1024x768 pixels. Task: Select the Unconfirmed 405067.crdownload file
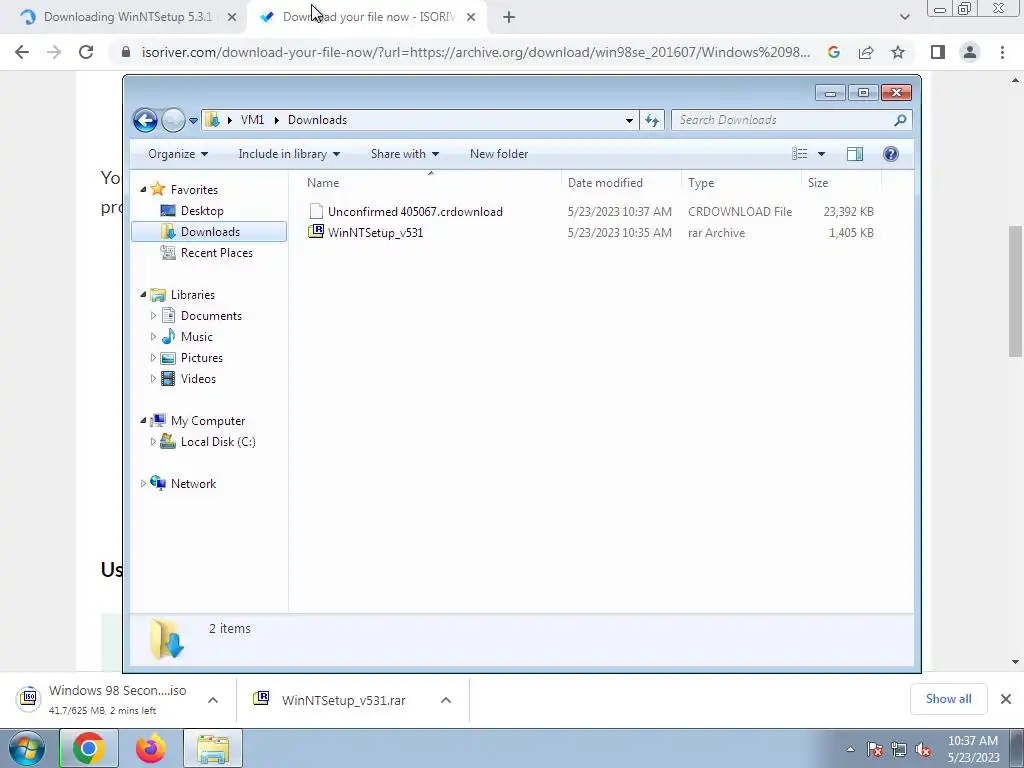(x=415, y=212)
